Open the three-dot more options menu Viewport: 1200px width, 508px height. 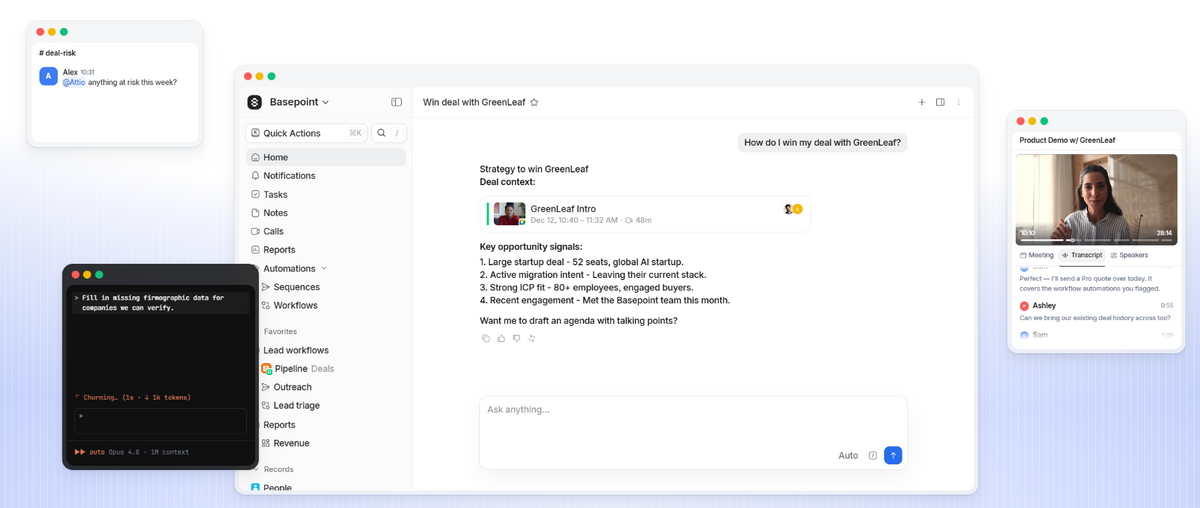tap(958, 102)
